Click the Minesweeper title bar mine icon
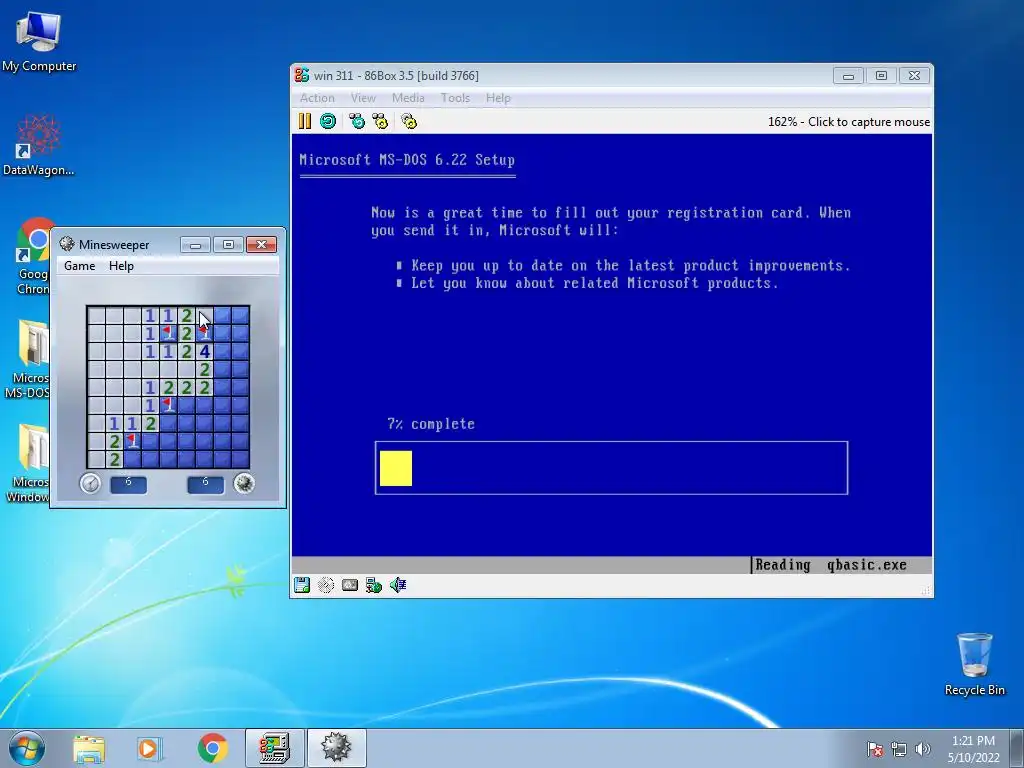 (67, 244)
